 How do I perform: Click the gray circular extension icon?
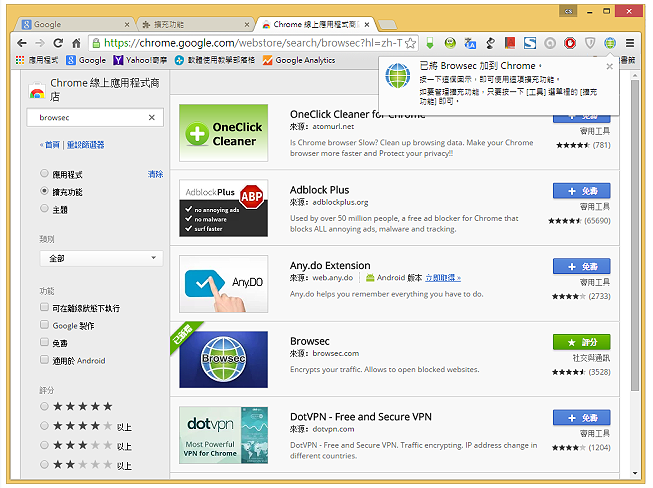tap(550, 43)
